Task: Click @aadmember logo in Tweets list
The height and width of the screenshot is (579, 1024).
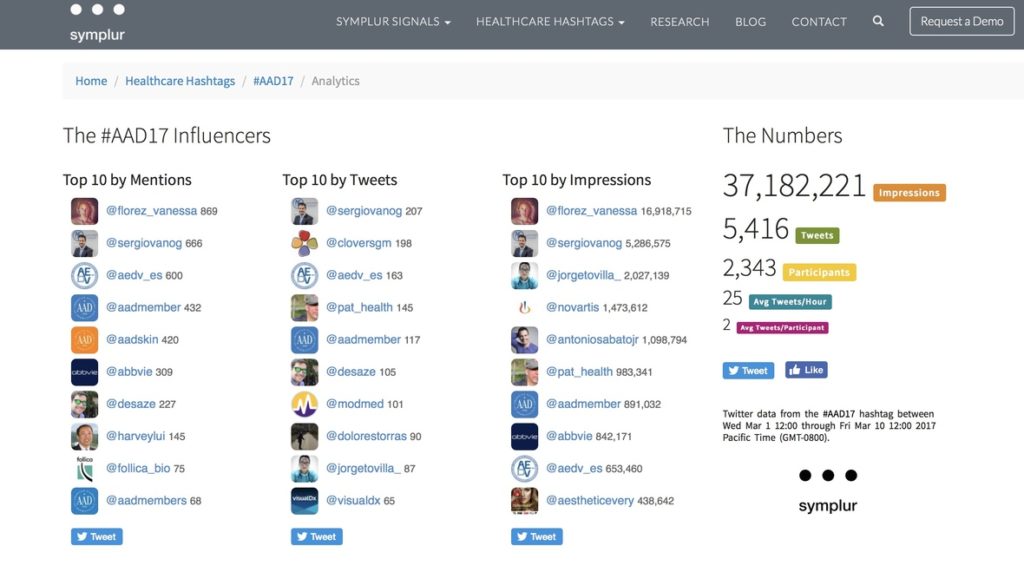Action: point(304,339)
